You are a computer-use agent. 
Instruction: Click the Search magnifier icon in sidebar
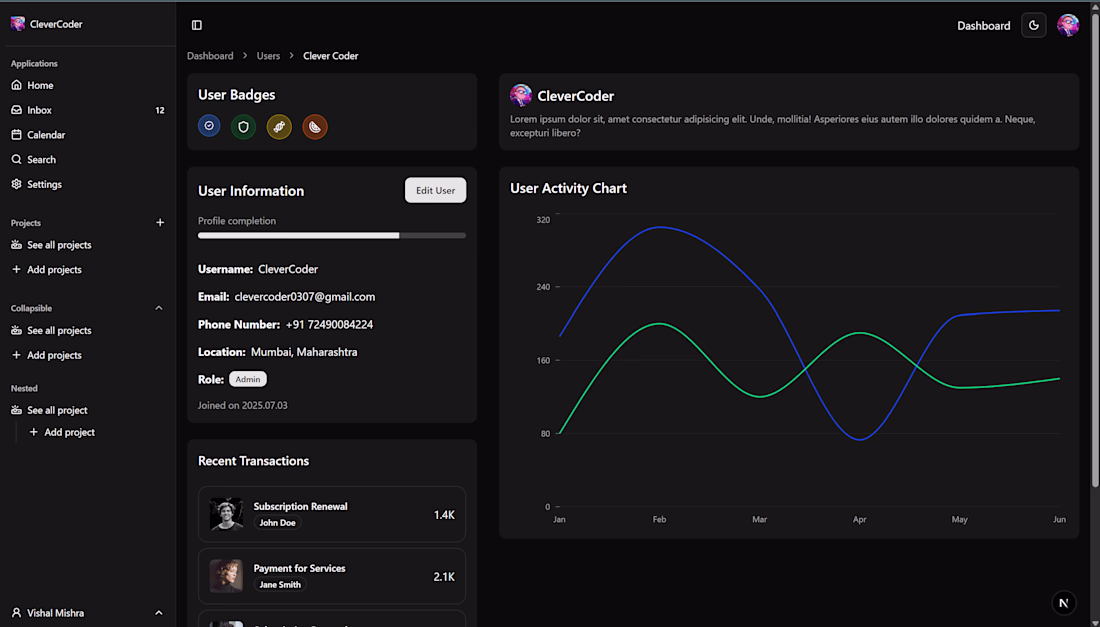(x=17, y=159)
